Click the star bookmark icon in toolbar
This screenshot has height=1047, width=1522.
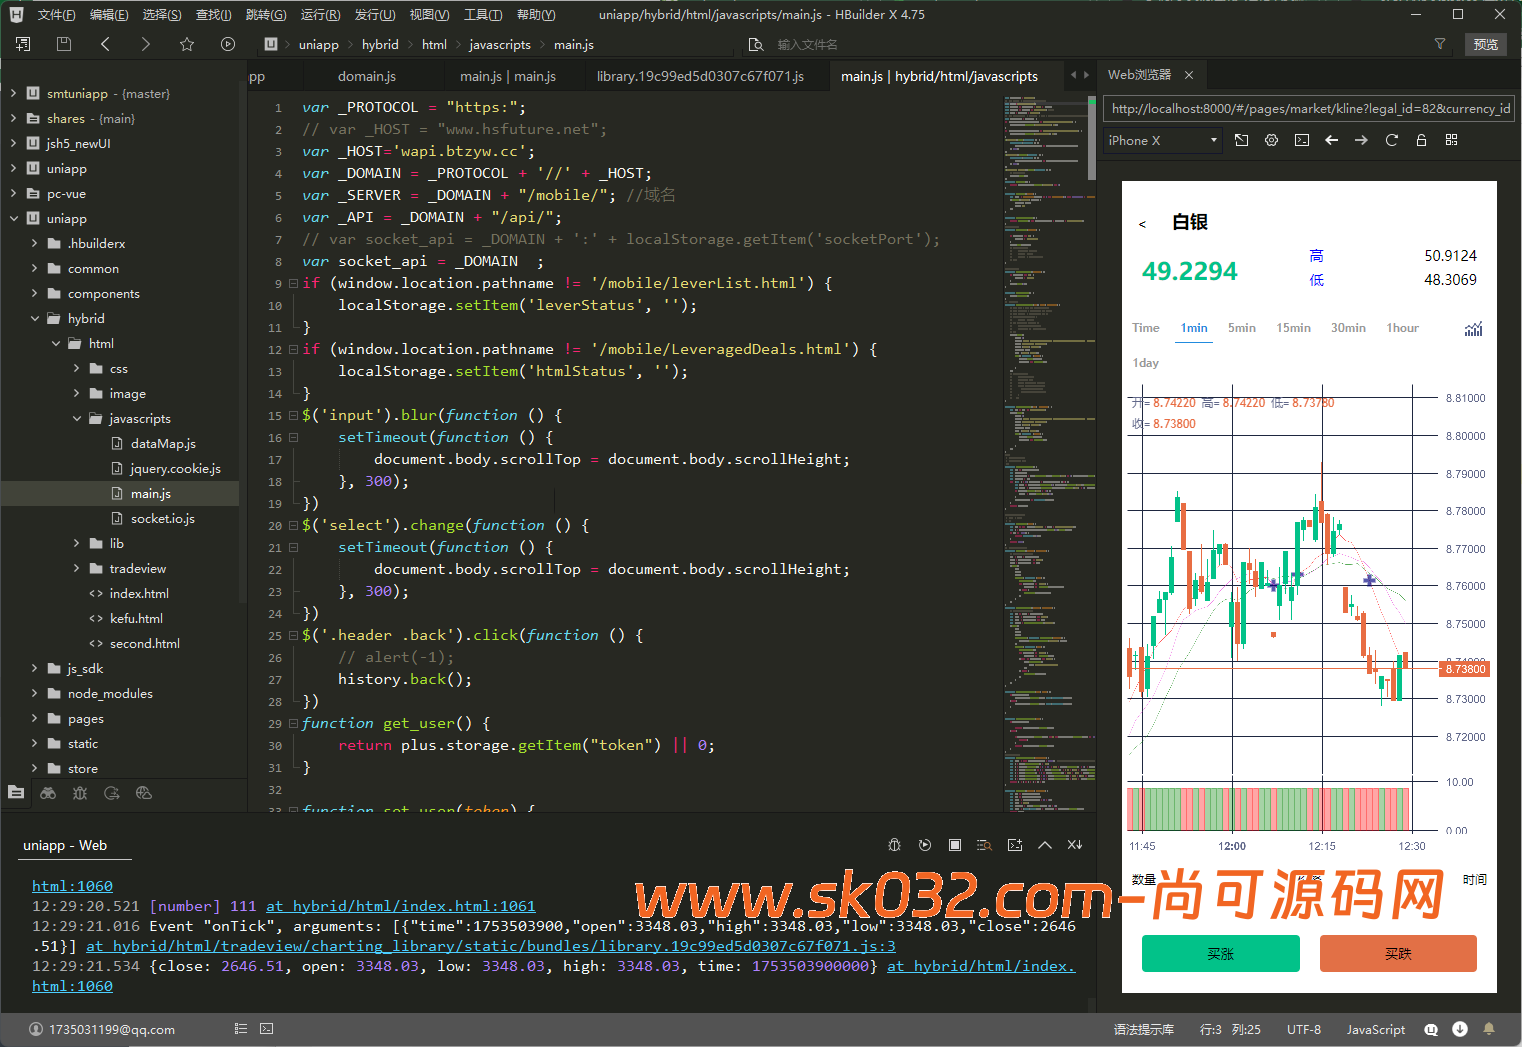(x=187, y=44)
